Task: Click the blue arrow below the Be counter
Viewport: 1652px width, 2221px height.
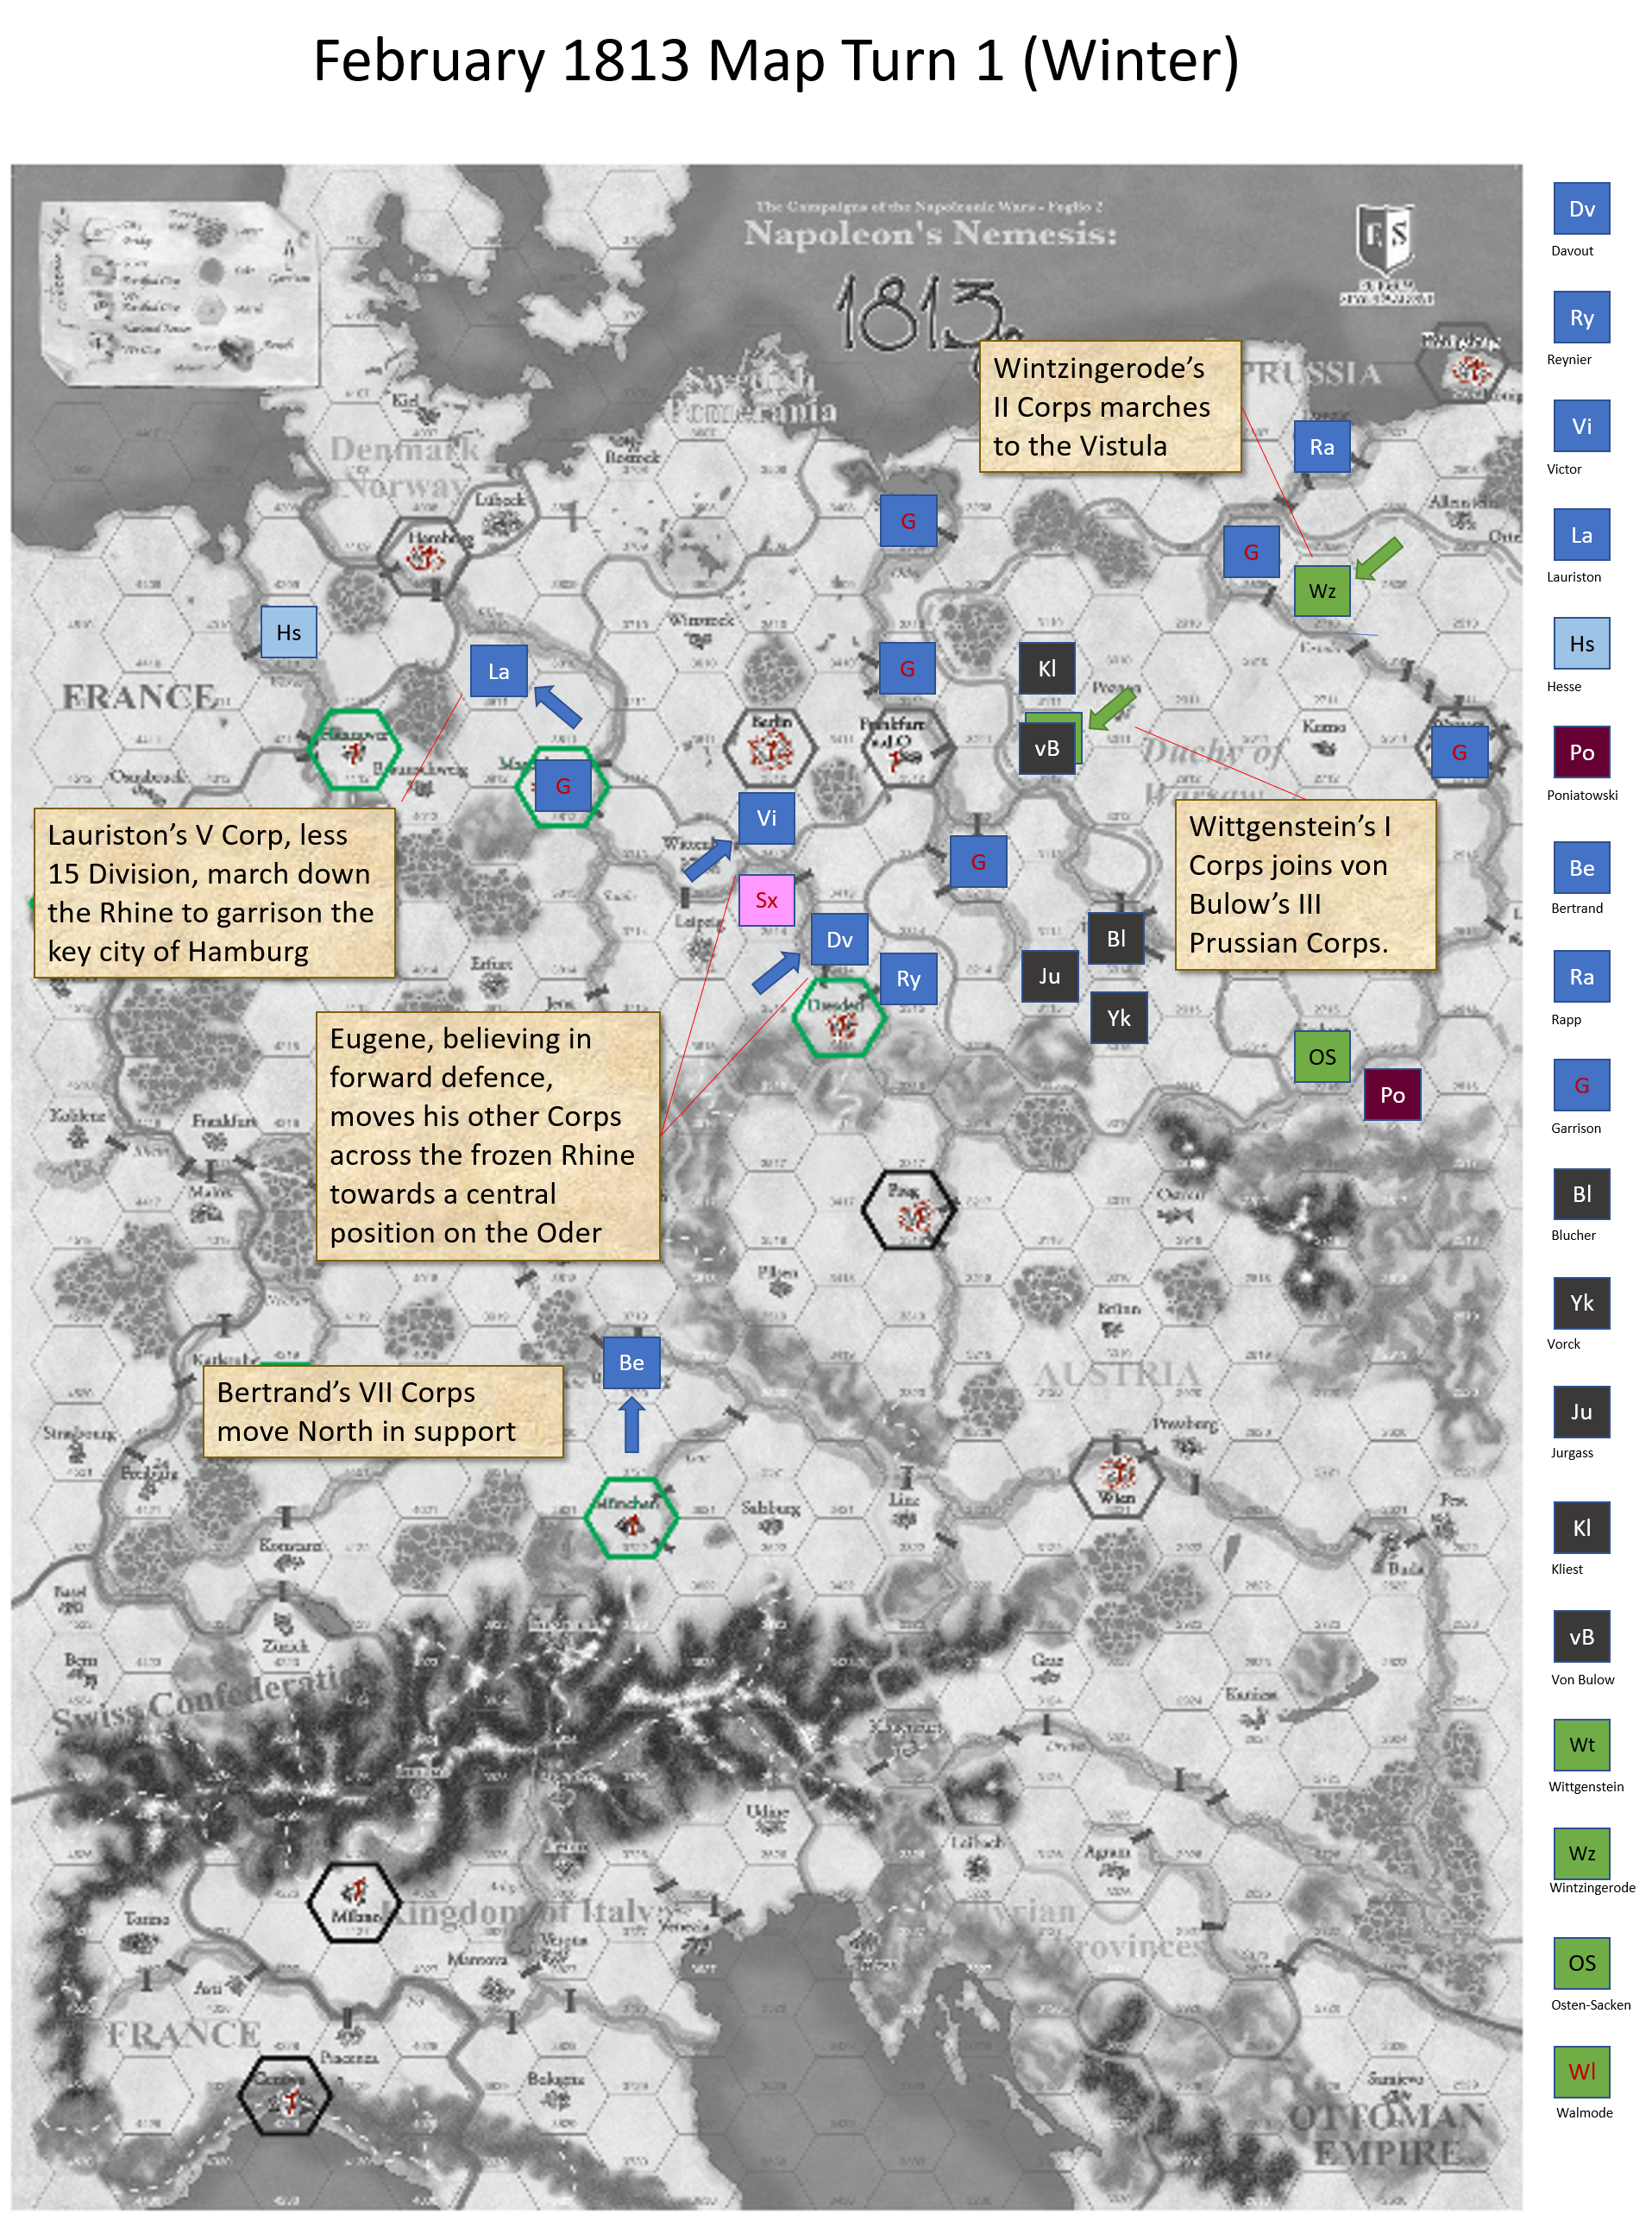Action: [x=631, y=1425]
